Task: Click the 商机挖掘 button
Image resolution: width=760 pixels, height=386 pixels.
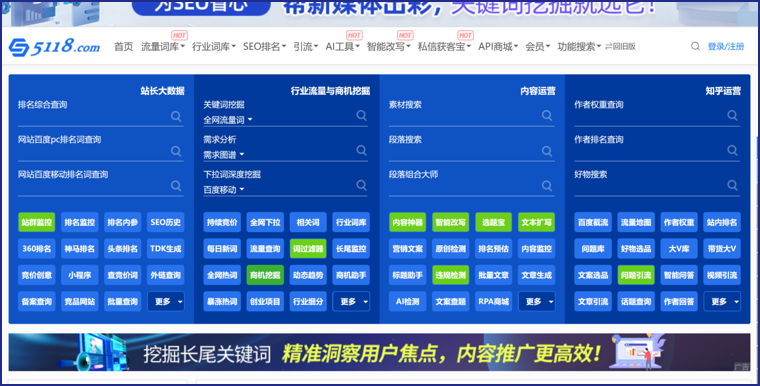Action: click(x=265, y=275)
